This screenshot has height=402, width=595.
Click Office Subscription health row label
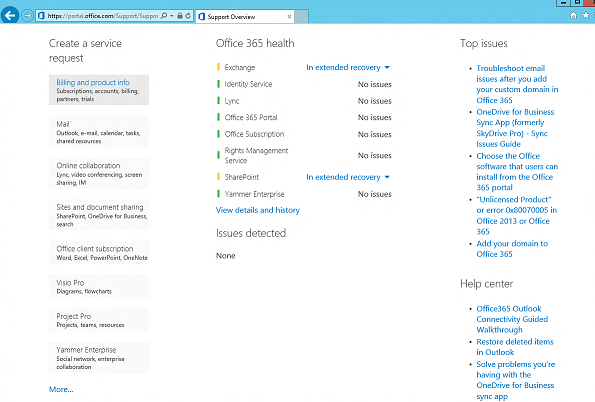pyautogui.click(x=254, y=134)
